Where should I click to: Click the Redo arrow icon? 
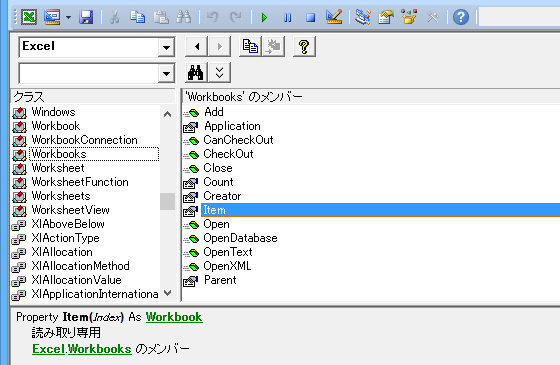[x=235, y=17]
